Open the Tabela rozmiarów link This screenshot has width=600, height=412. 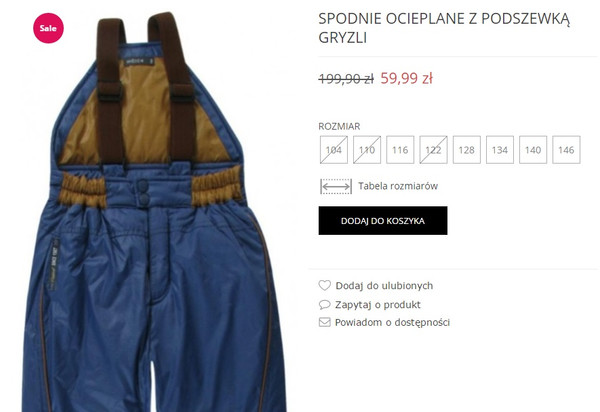398,186
